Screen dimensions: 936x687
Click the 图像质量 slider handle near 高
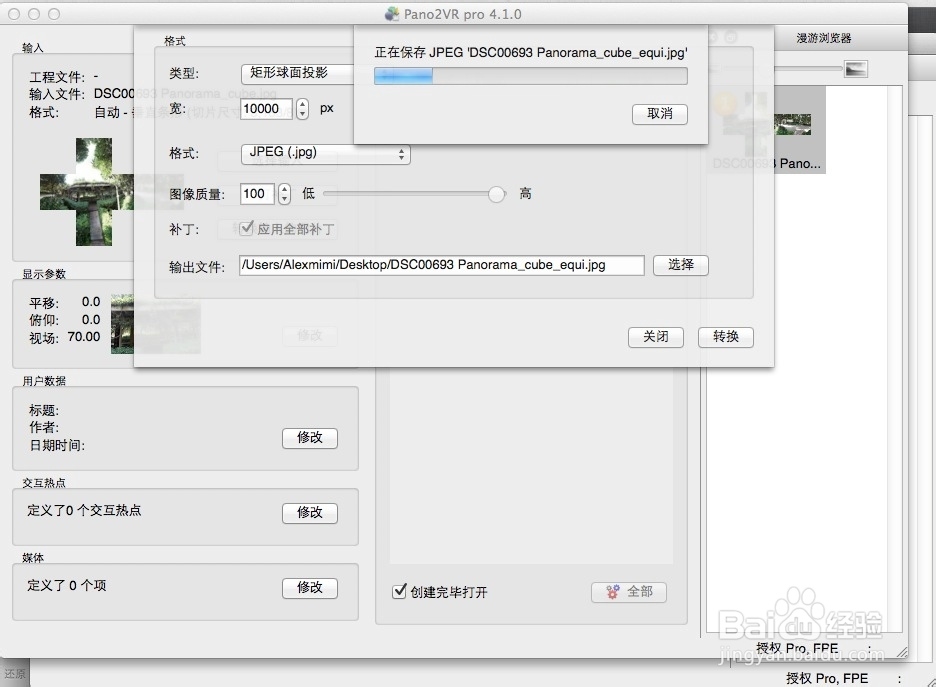point(496,194)
